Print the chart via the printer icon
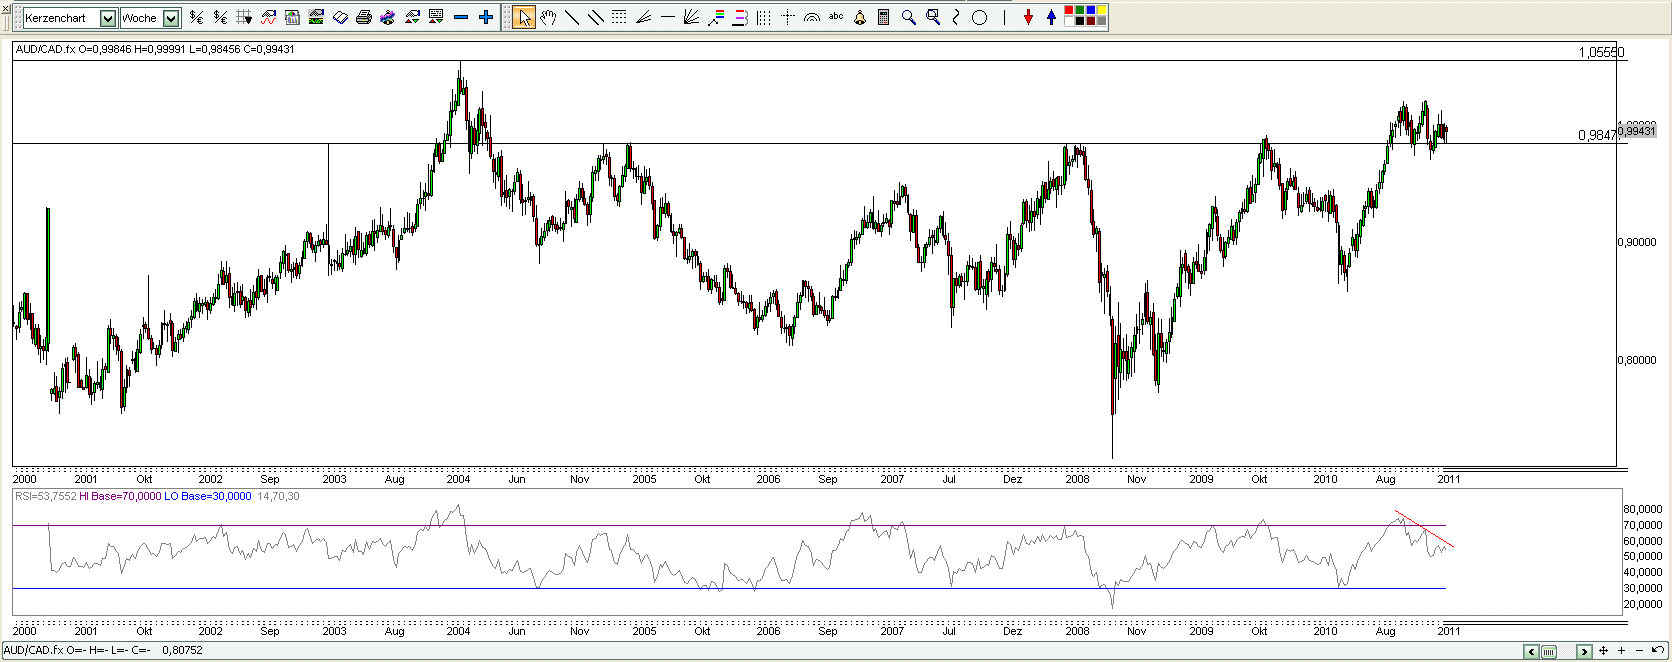The width and height of the screenshot is (1672, 662). coord(364,17)
